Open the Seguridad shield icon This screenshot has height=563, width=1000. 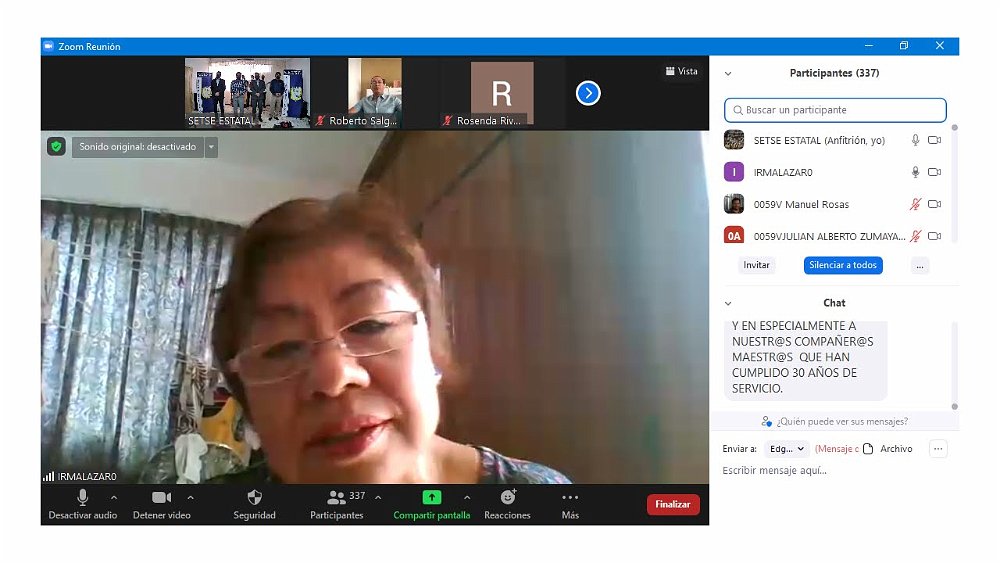(254, 497)
